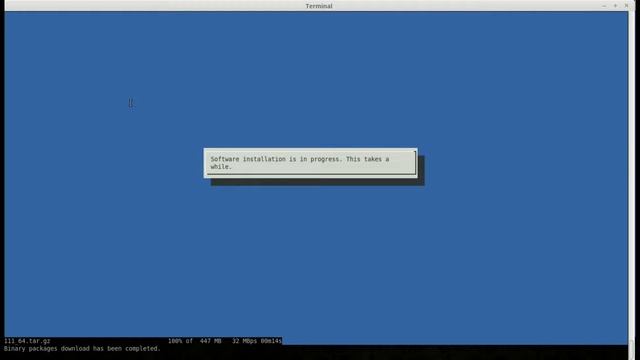Click the '32 MBps' download speed text
This screenshot has width=640, height=360.
click(244, 341)
